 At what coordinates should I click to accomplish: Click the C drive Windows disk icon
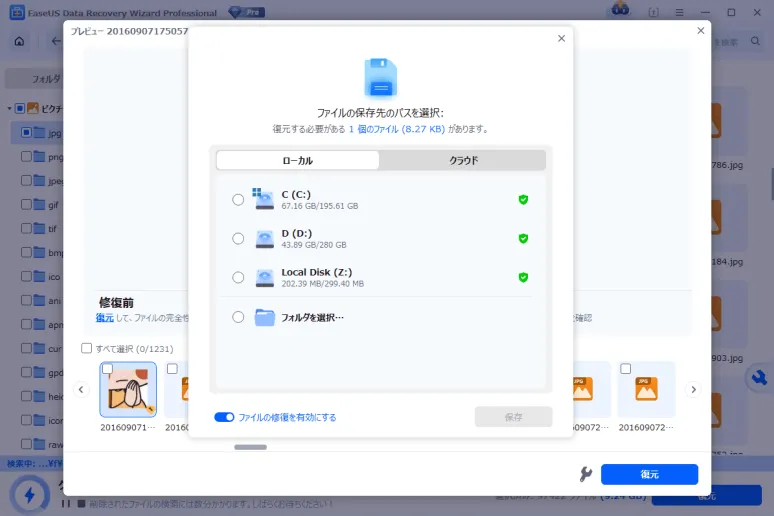tap(263, 199)
